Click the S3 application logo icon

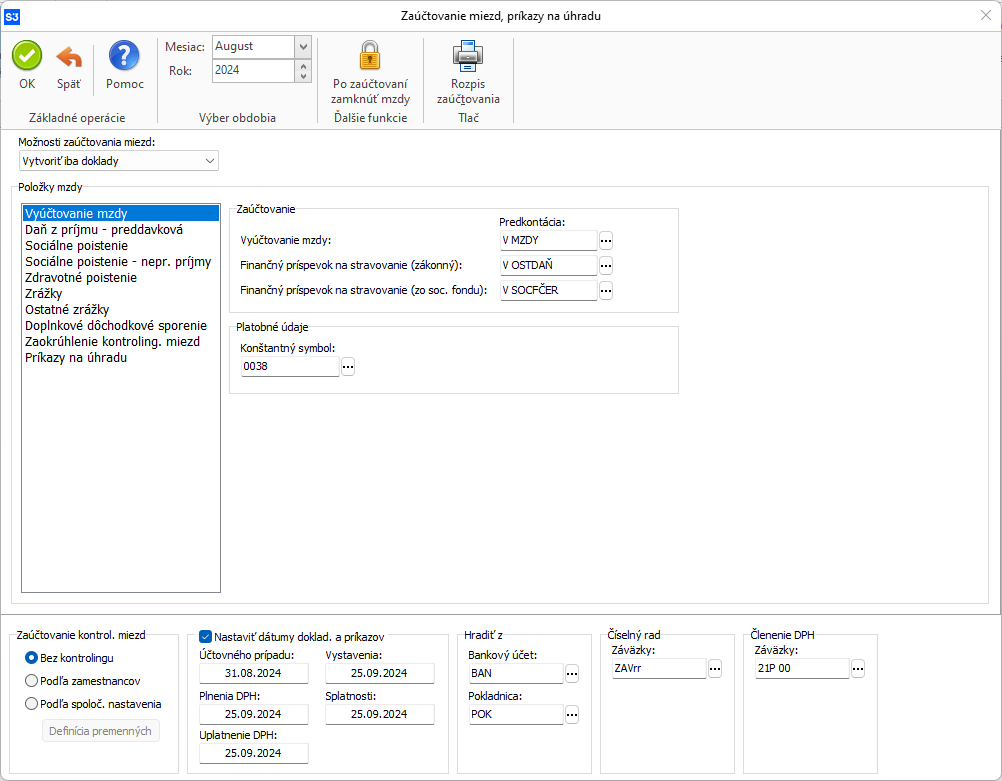pyautogui.click(x=12, y=16)
